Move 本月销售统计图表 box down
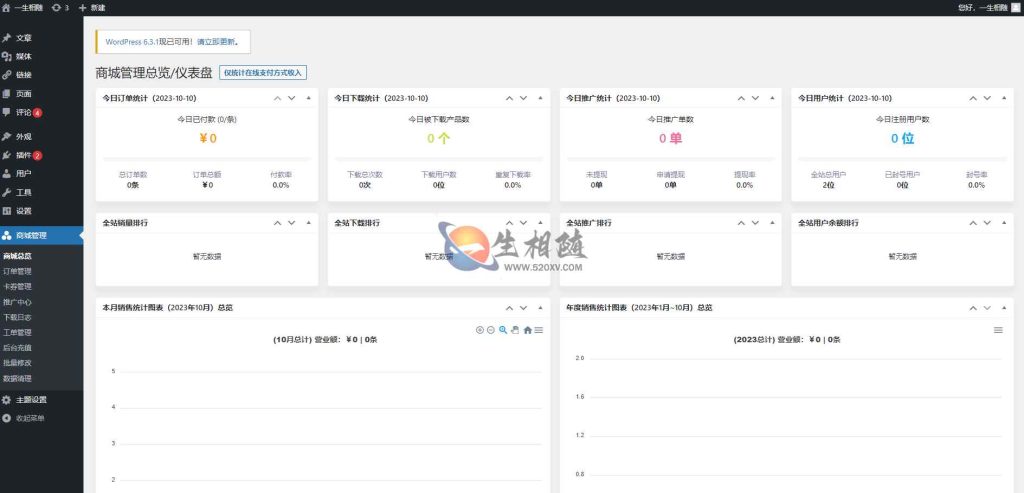The width and height of the screenshot is (1024, 493). pyautogui.click(x=523, y=308)
